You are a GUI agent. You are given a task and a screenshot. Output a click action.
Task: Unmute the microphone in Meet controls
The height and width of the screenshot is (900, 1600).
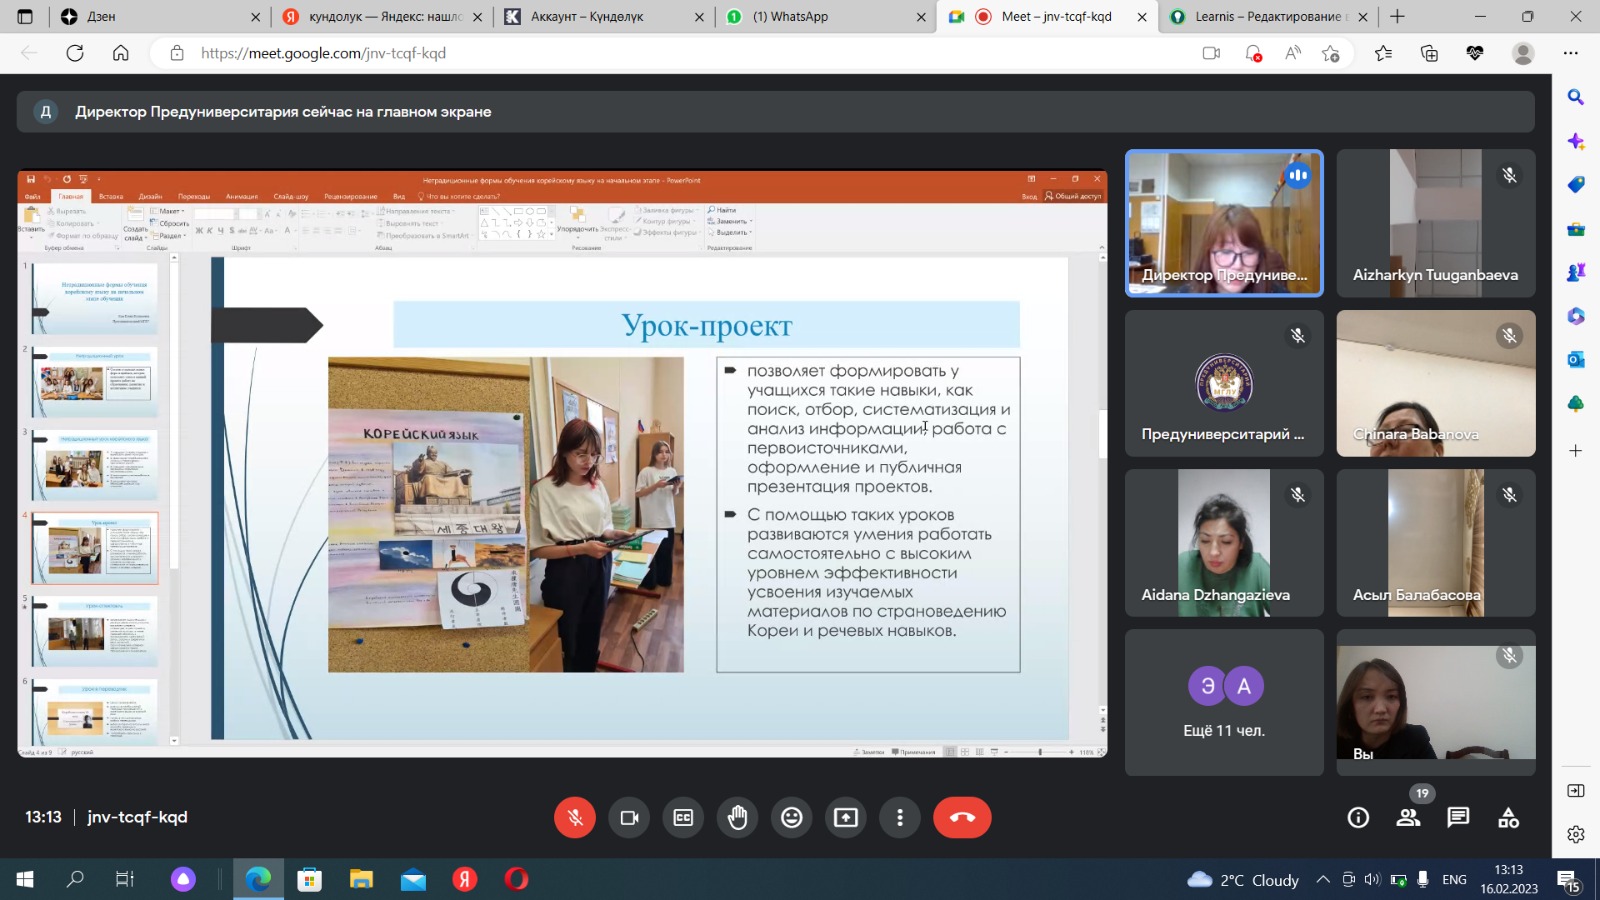(575, 818)
